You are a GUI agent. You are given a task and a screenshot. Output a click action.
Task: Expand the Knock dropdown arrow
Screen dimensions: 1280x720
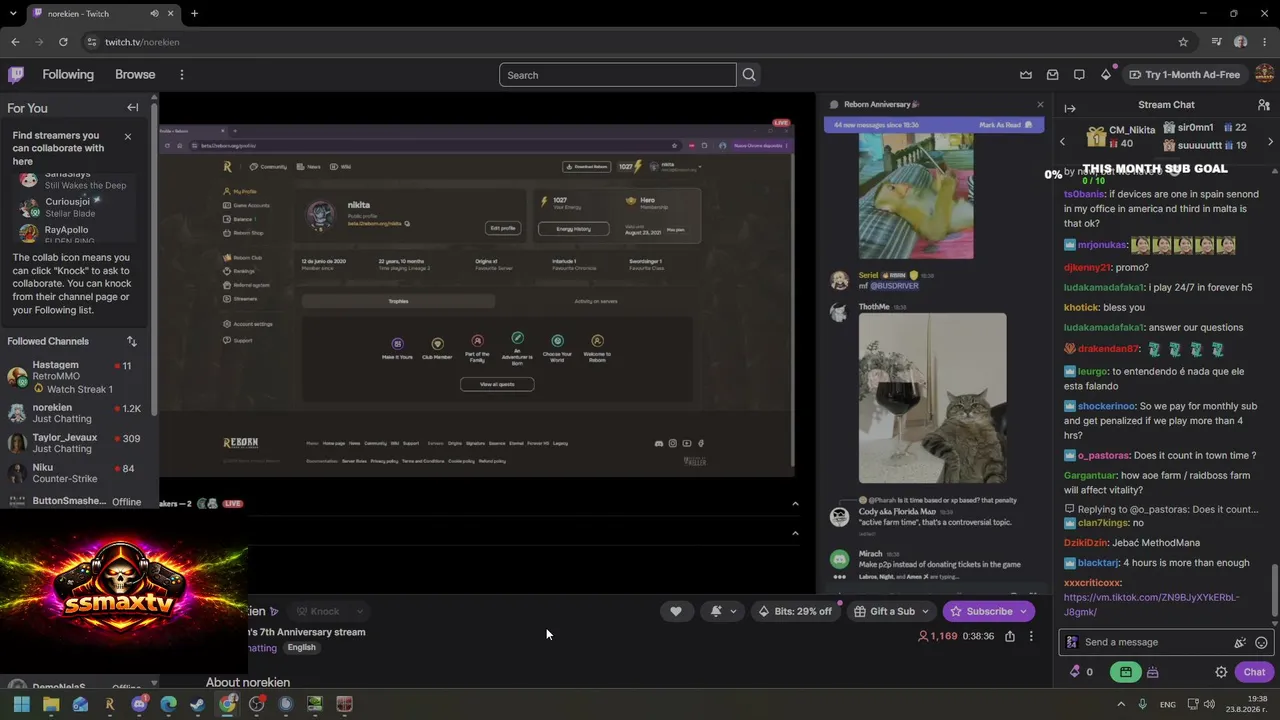click(x=359, y=611)
